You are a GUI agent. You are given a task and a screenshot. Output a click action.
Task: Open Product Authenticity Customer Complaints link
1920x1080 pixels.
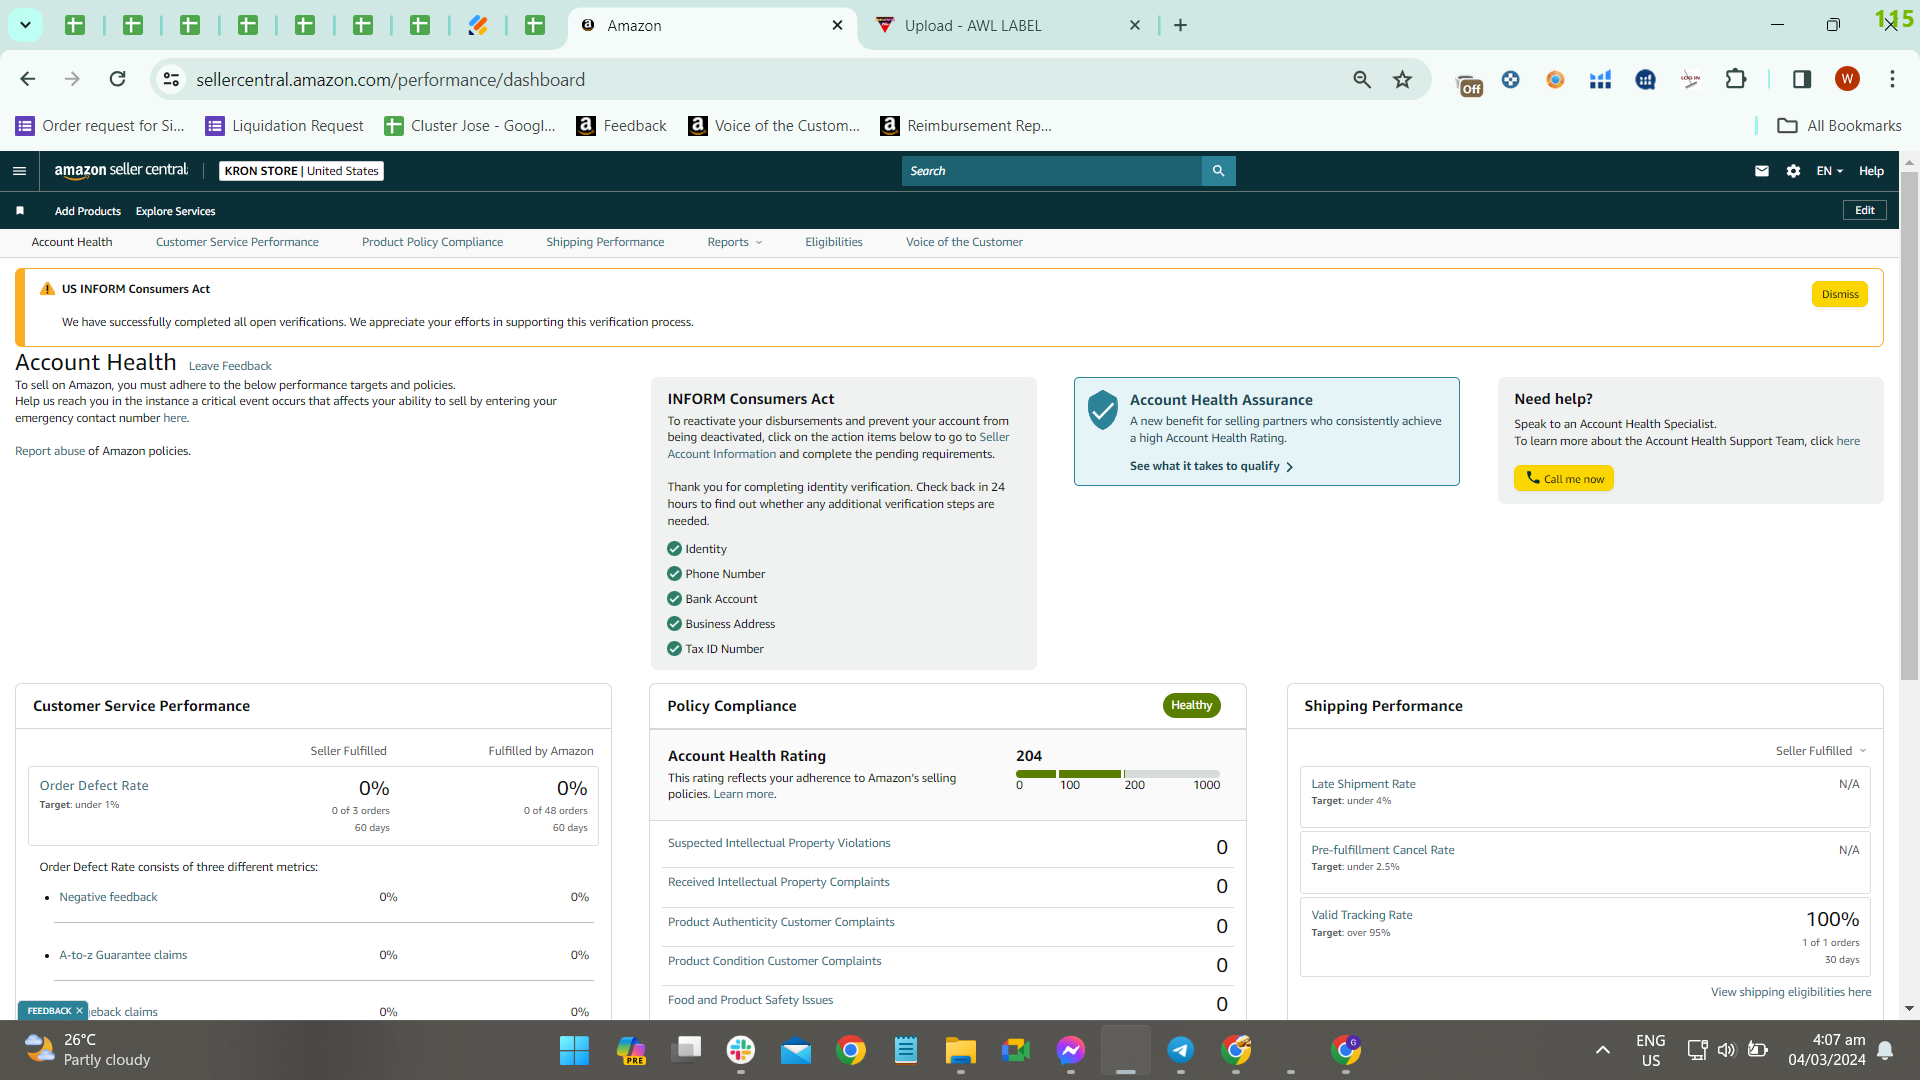pos(781,922)
